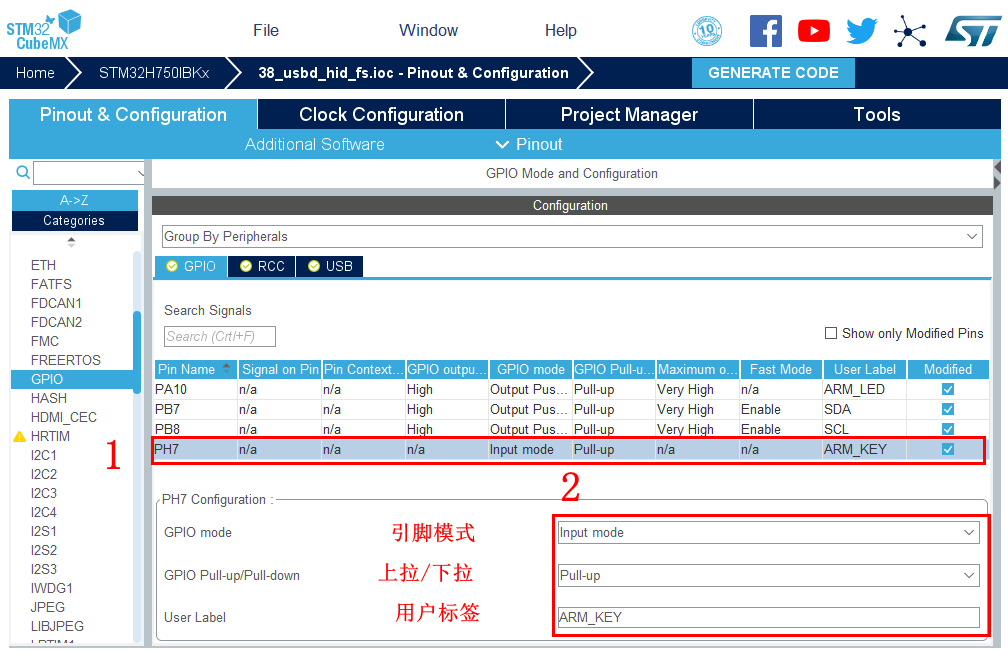Click the GENERATE CODE button
This screenshot has width=1008, height=652.
click(x=773, y=73)
